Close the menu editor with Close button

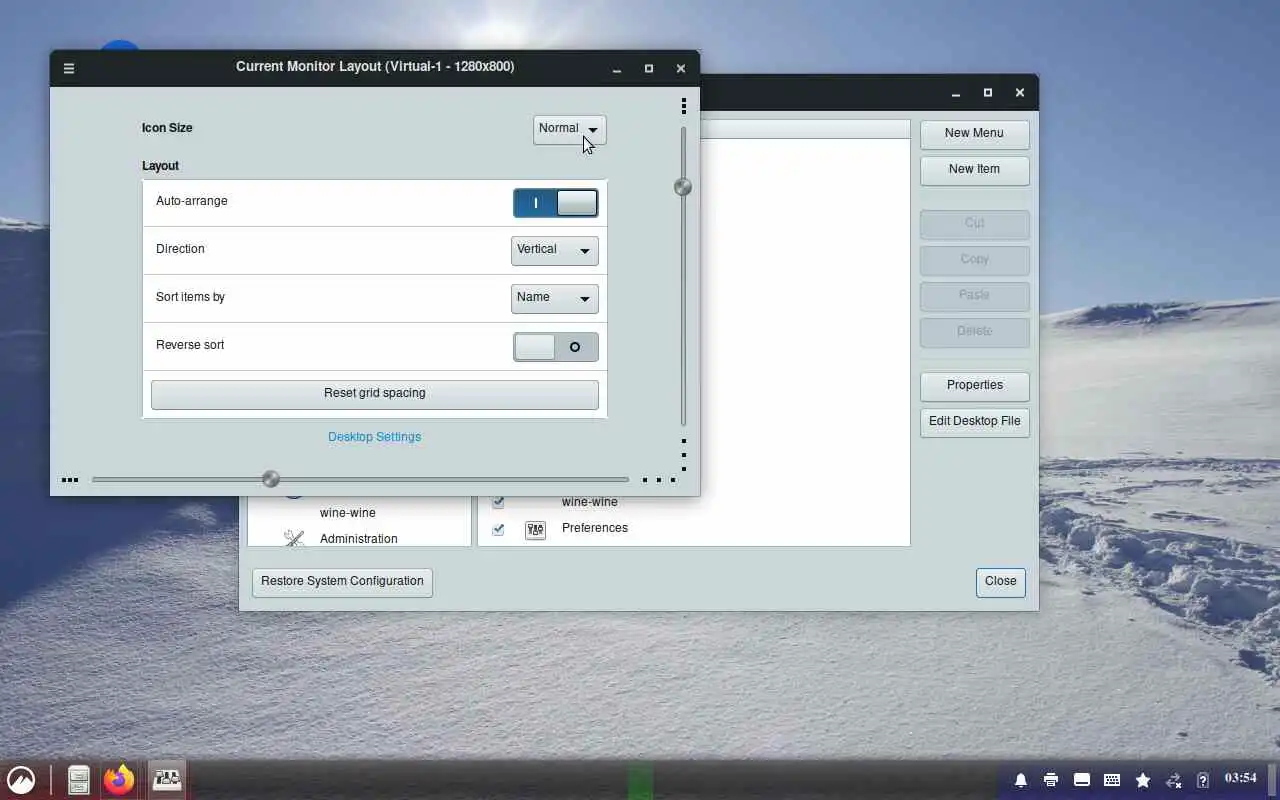click(1000, 581)
